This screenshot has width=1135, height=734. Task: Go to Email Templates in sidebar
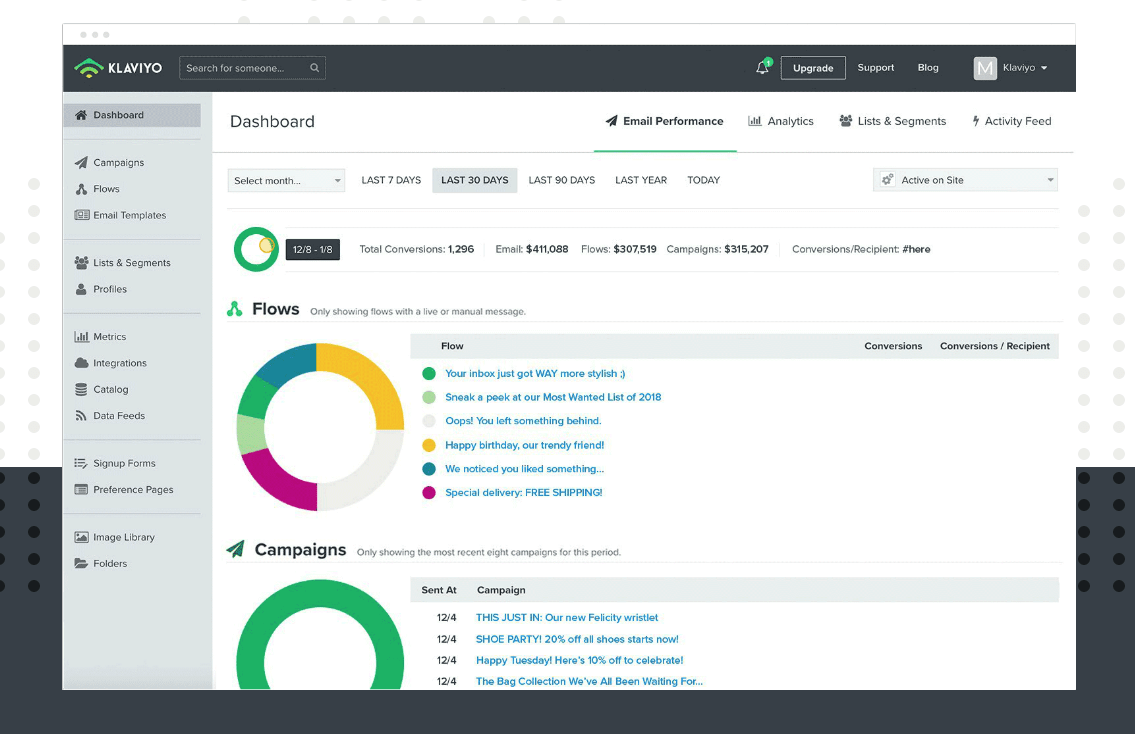(129, 215)
